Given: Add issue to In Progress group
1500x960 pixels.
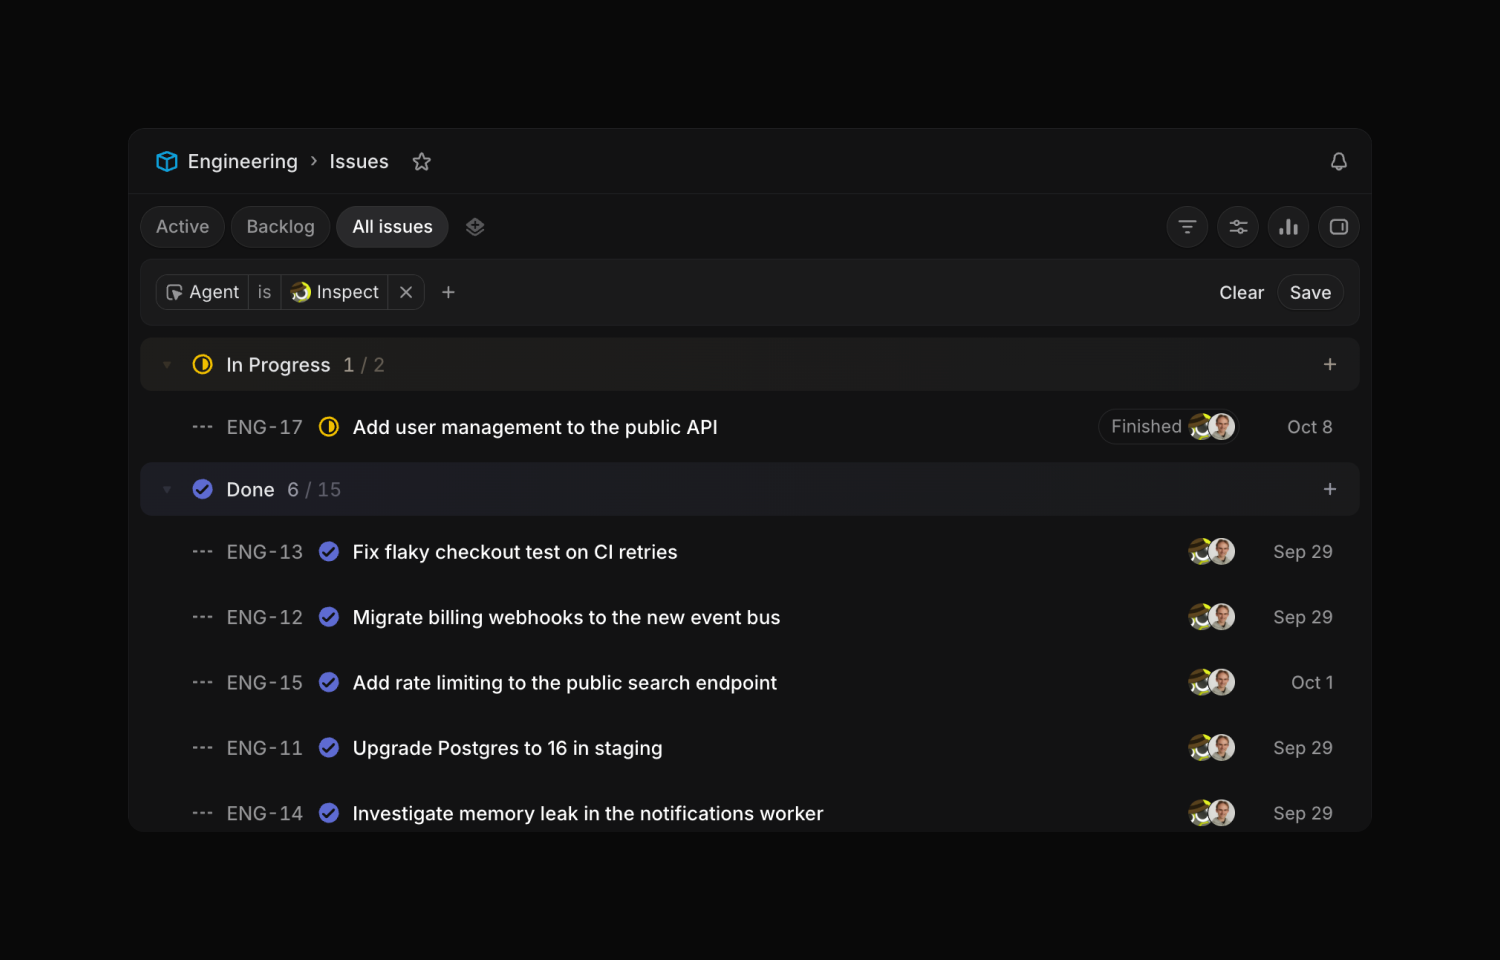Looking at the screenshot, I should click(1330, 365).
